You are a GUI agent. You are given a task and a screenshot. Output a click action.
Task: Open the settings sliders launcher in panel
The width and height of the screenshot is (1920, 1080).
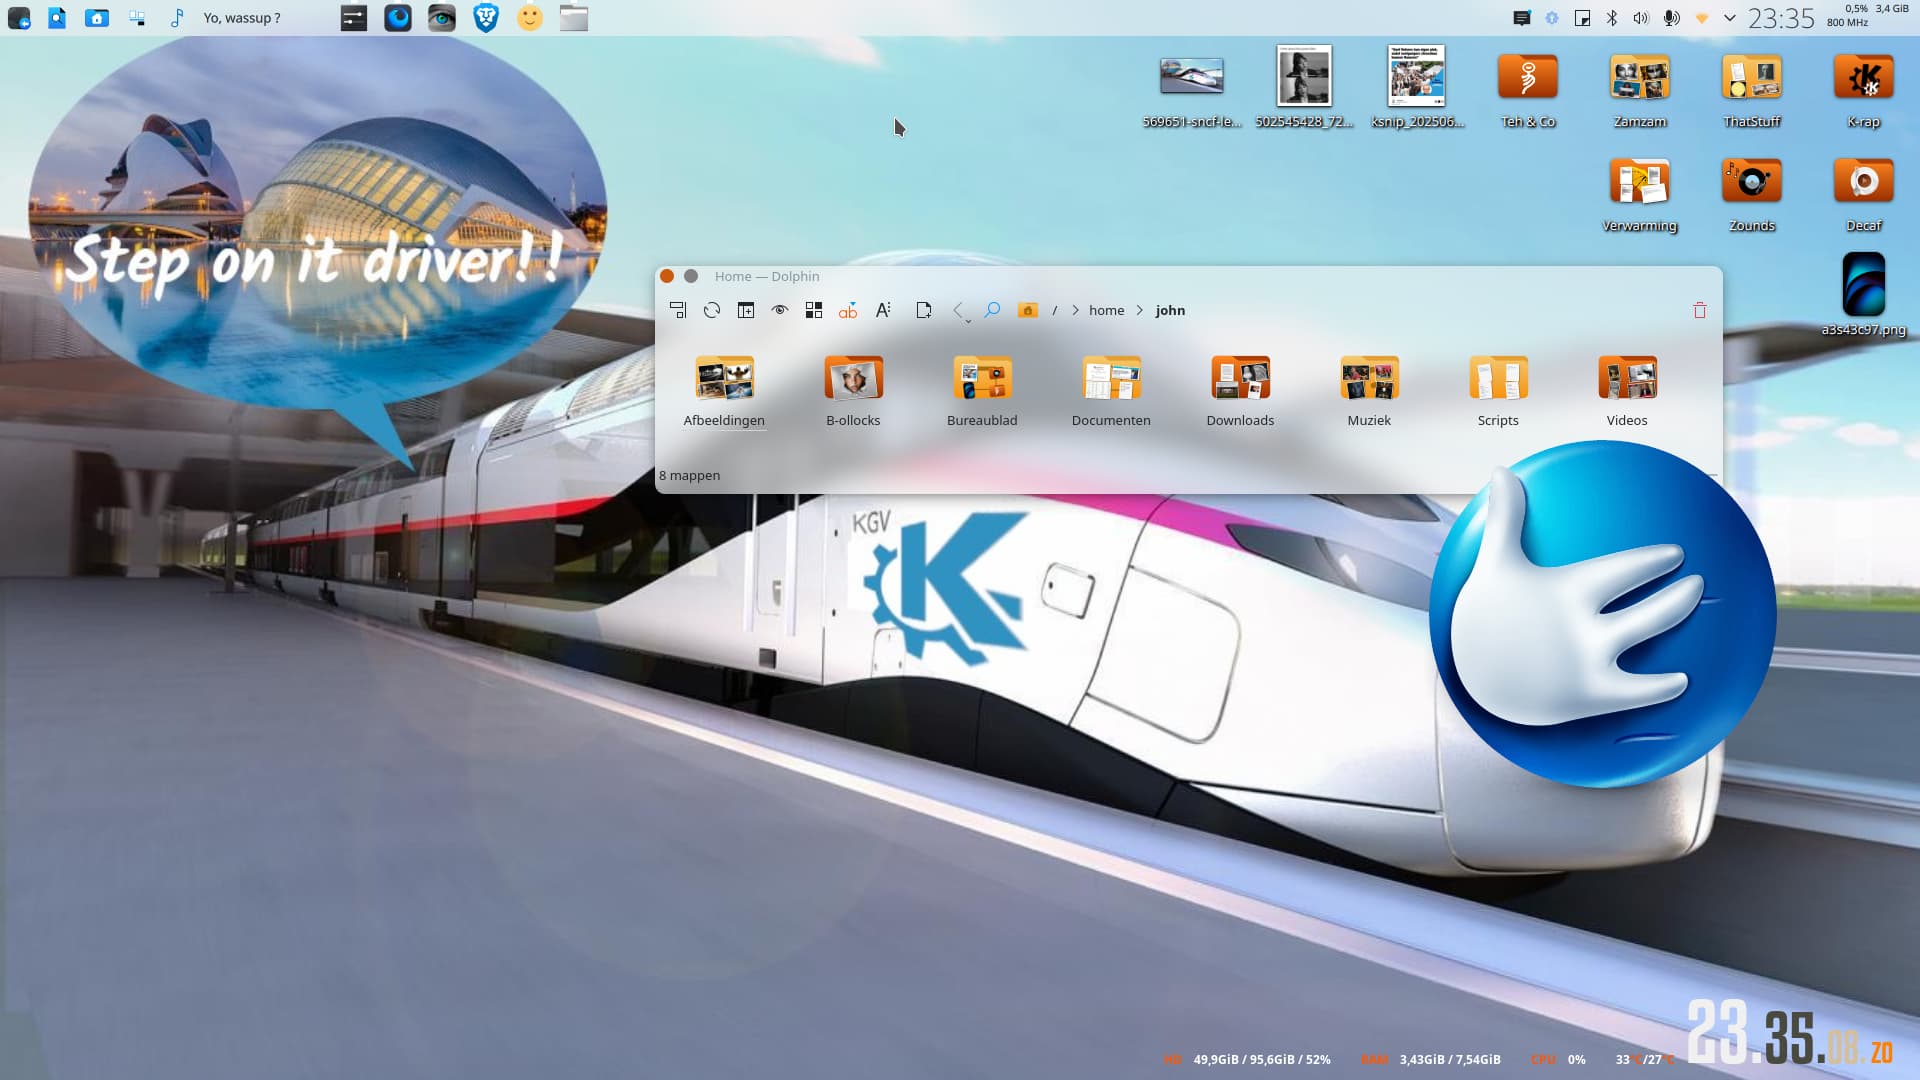click(354, 18)
